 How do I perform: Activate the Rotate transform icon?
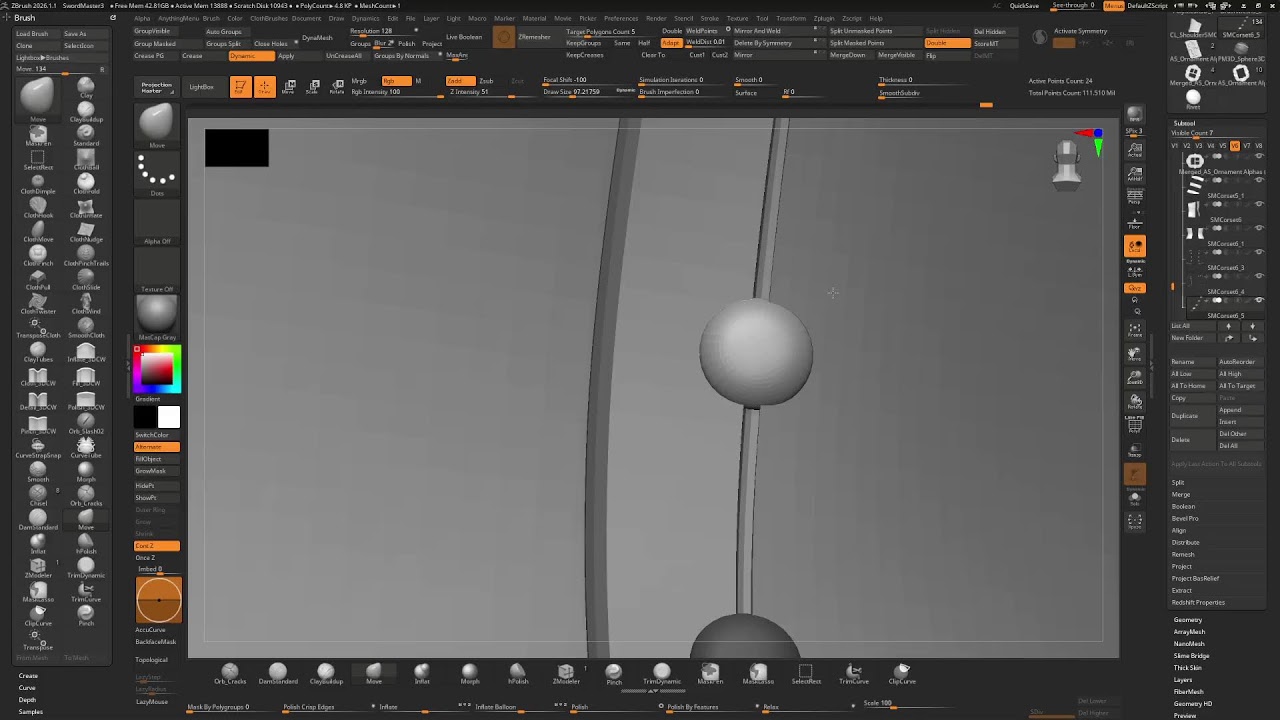click(x=337, y=87)
